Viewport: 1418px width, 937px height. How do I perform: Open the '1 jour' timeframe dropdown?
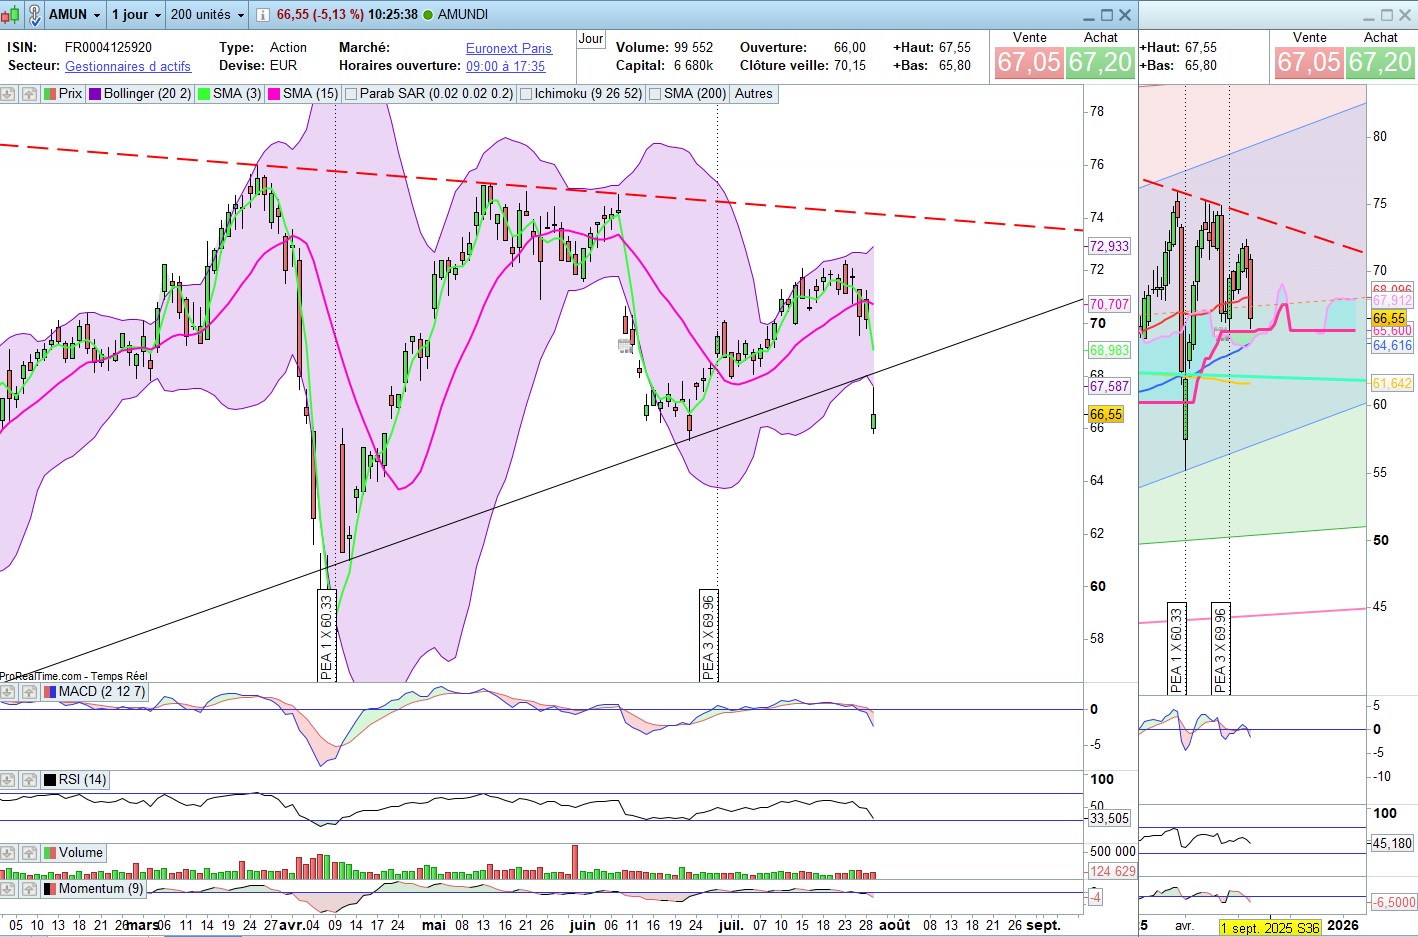coord(136,15)
